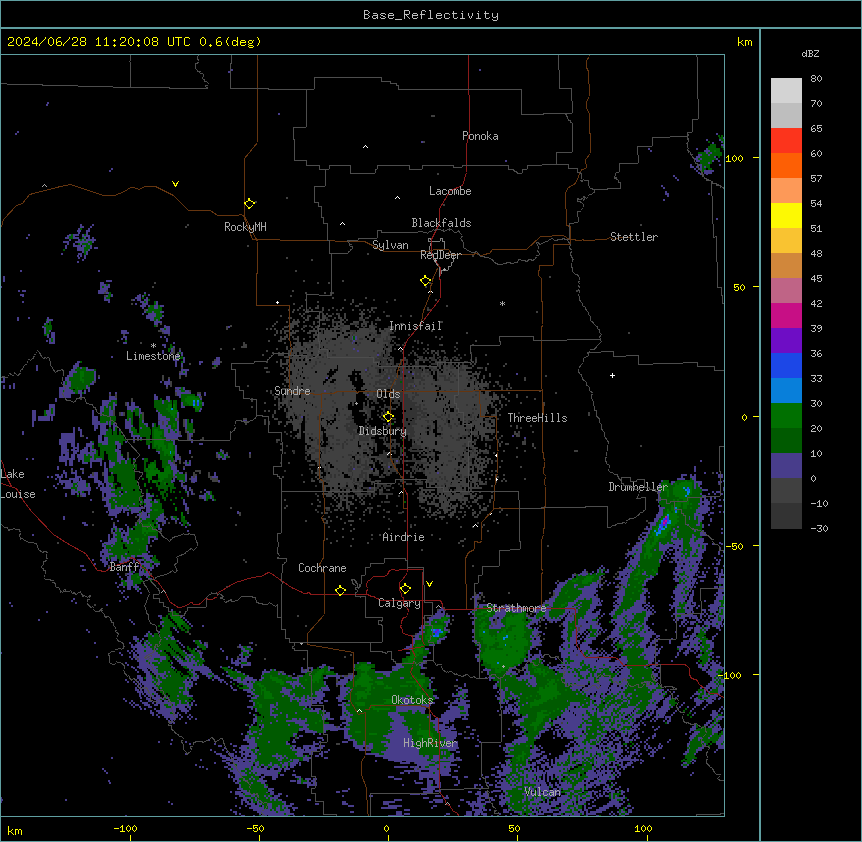Viewport: 862px width, 842px height.
Task: Click the ThreeHills town label
Action: (x=537, y=418)
